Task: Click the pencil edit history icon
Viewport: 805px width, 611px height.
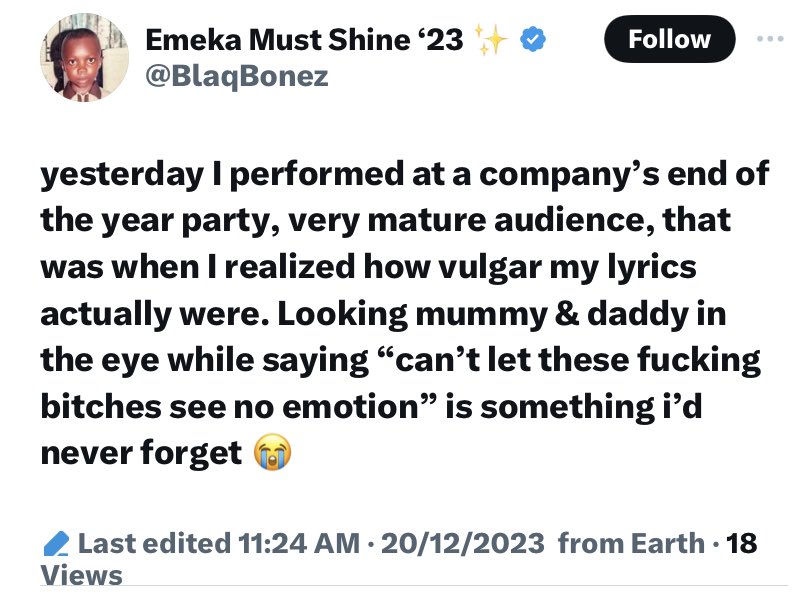Action: coord(57,545)
